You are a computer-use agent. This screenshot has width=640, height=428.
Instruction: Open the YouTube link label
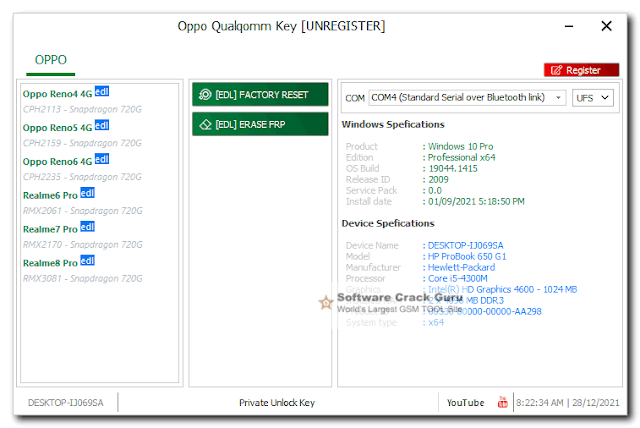(x=465, y=403)
